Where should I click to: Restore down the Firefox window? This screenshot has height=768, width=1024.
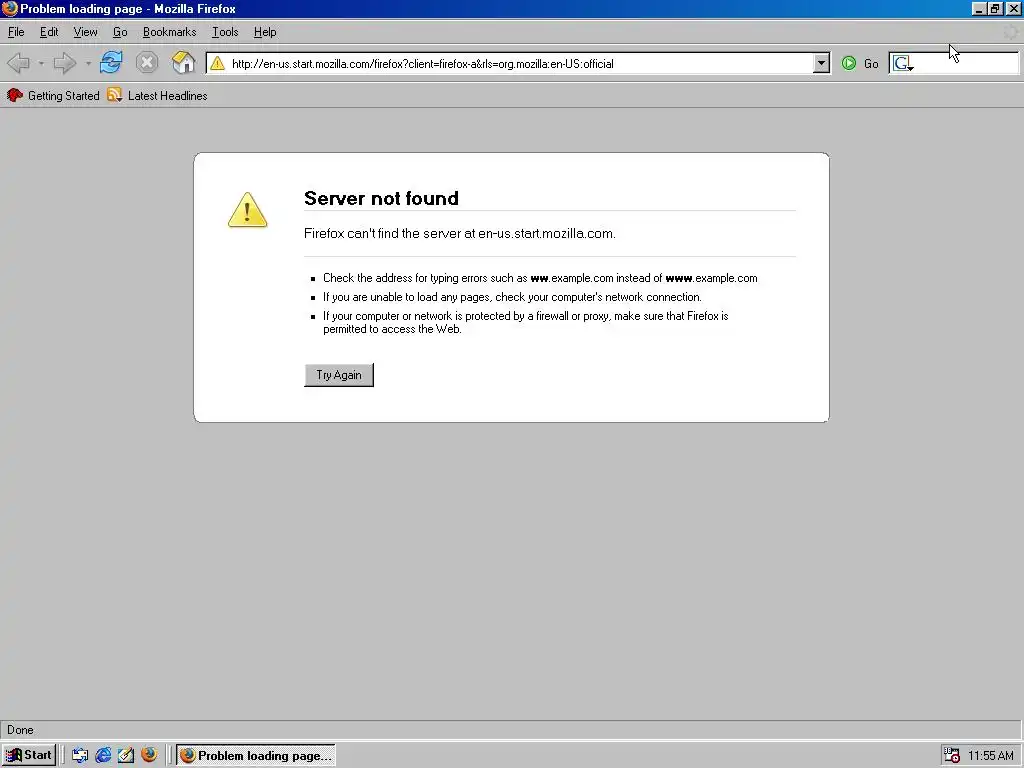[x=995, y=8]
